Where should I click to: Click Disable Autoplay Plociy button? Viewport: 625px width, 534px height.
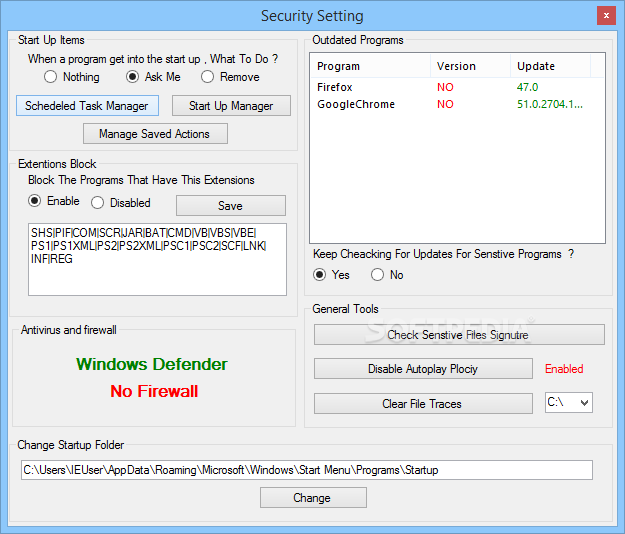tap(423, 369)
